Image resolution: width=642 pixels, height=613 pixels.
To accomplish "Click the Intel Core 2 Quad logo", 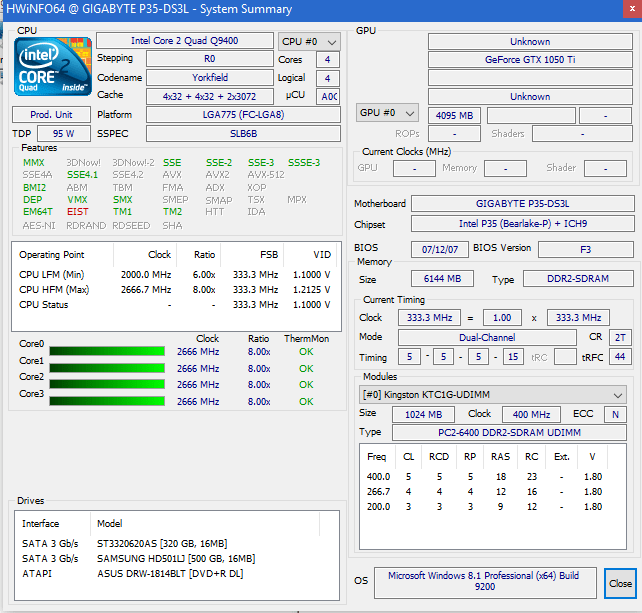I will (x=53, y=66).
